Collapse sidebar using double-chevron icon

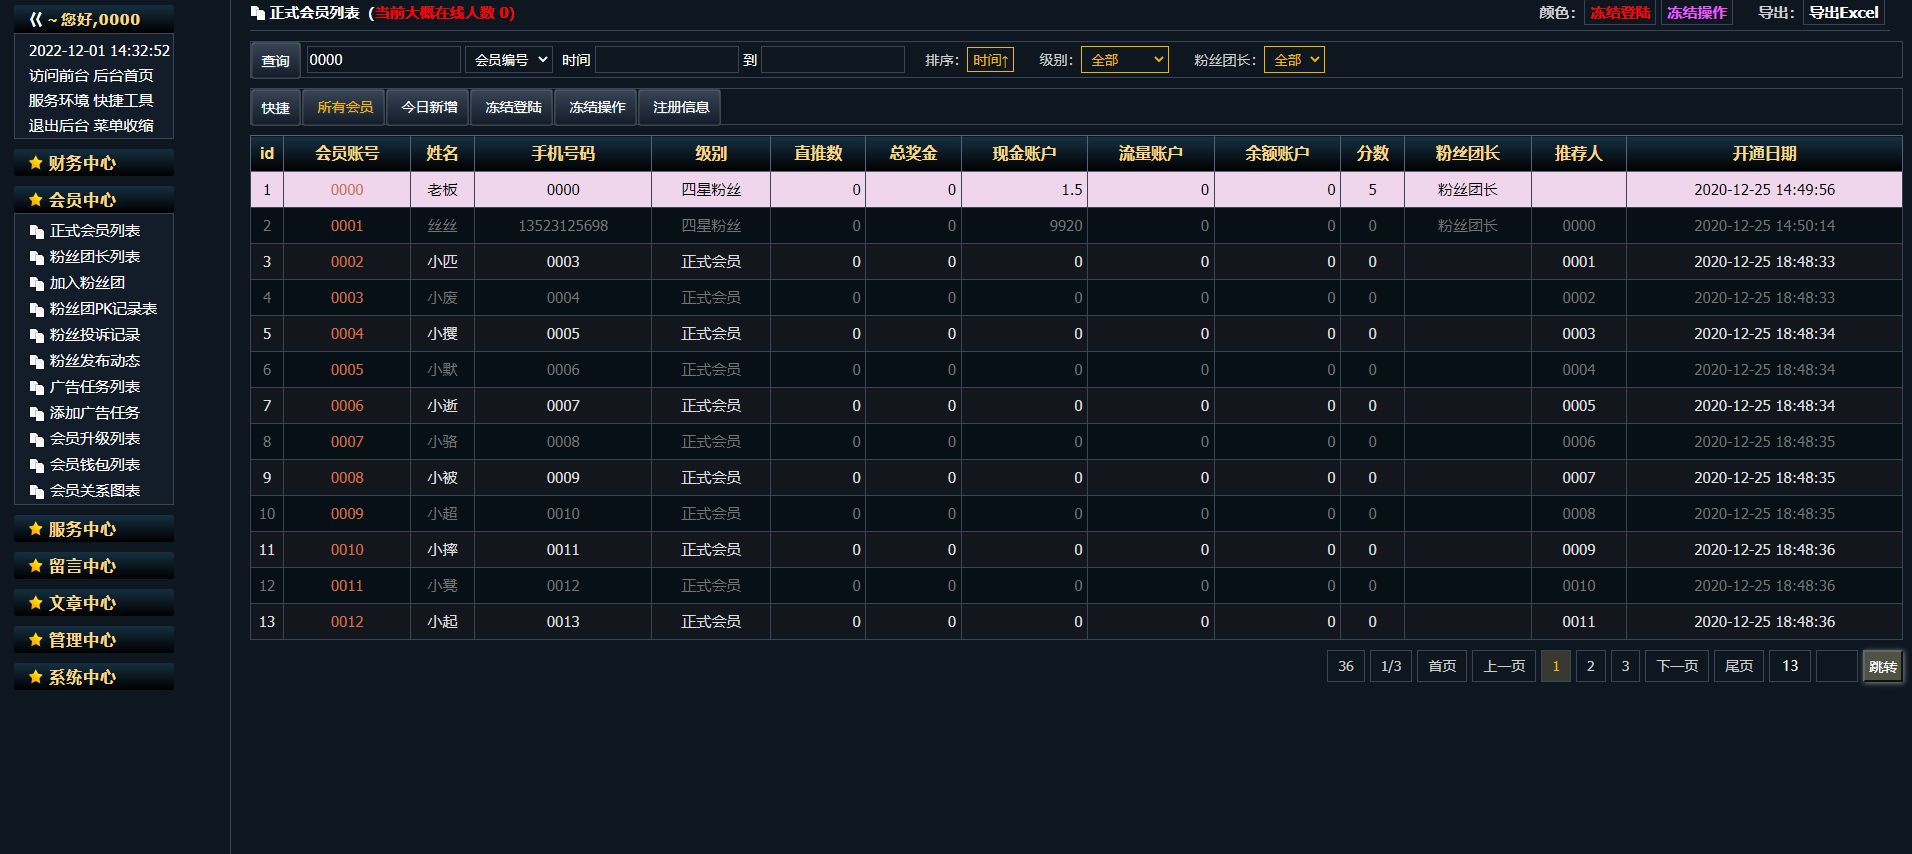click(36, 19)
